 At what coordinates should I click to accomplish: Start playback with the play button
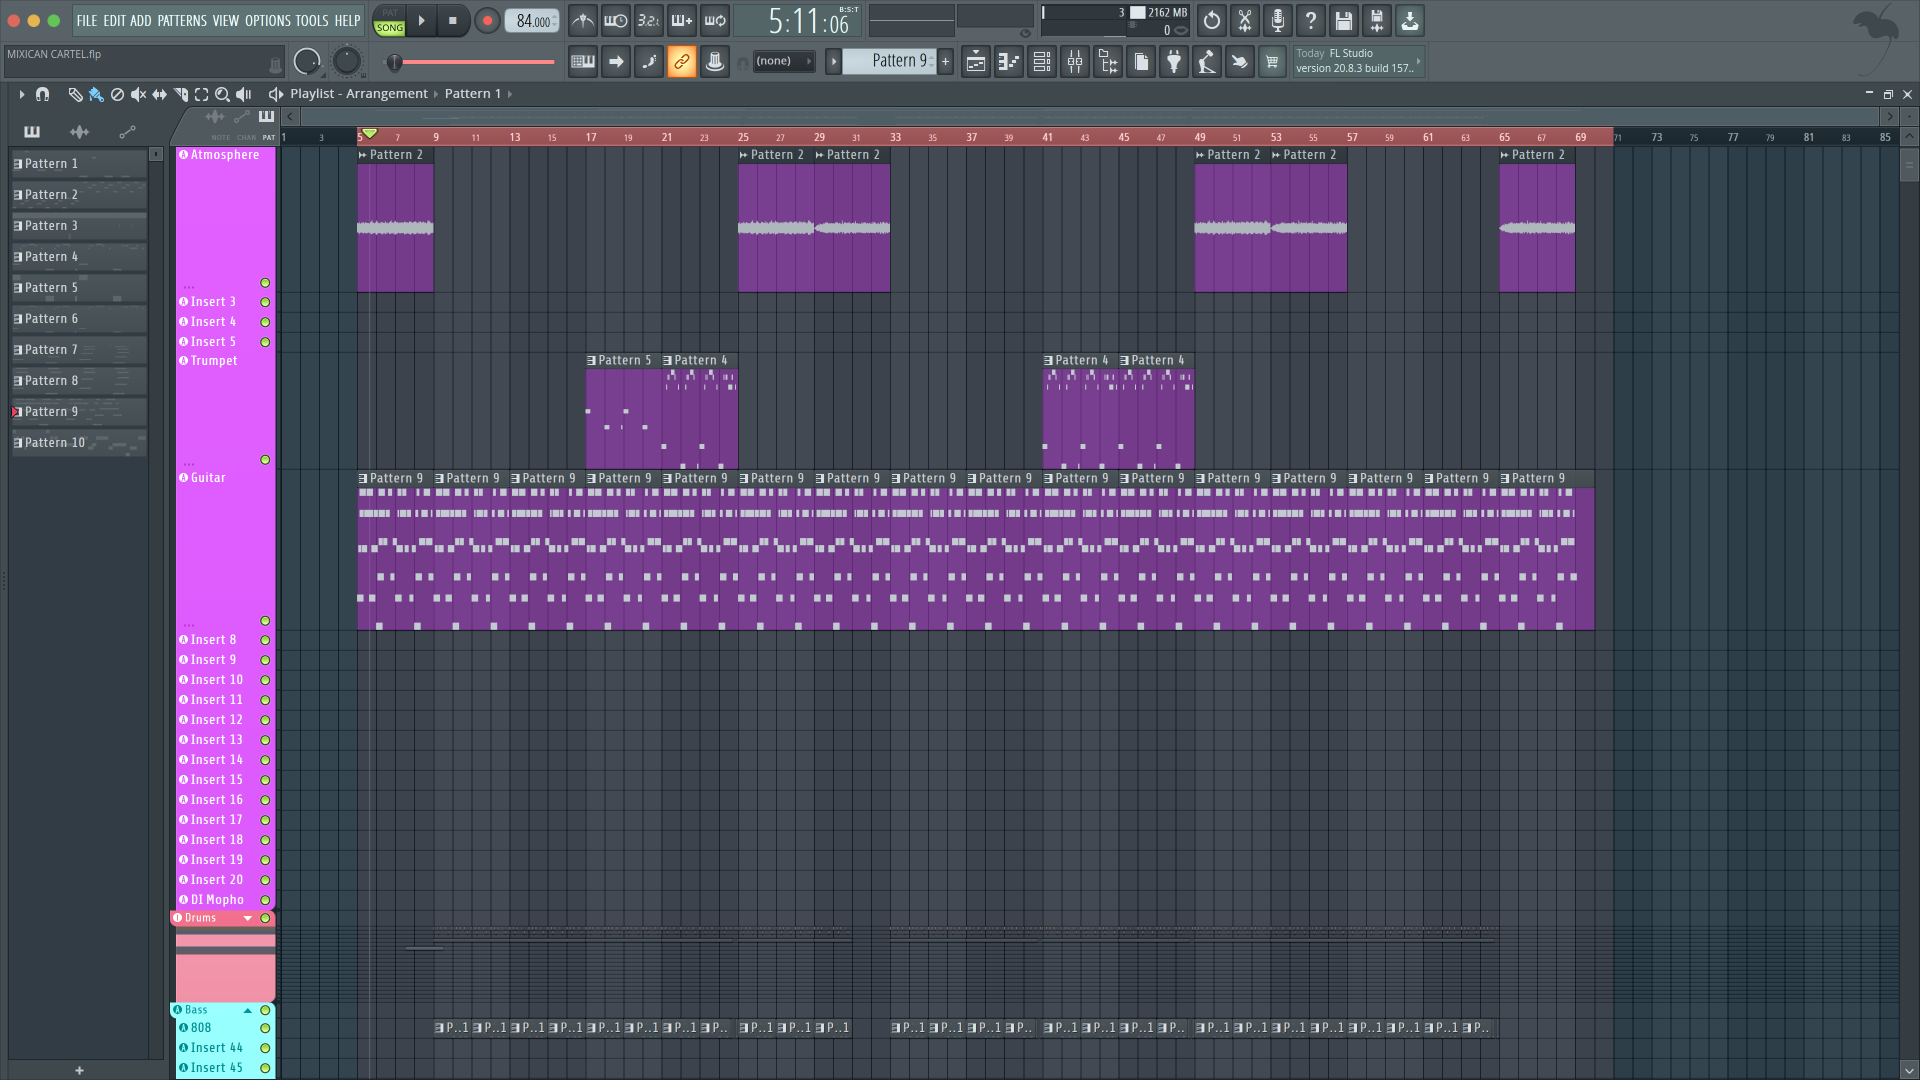(422, 20)
